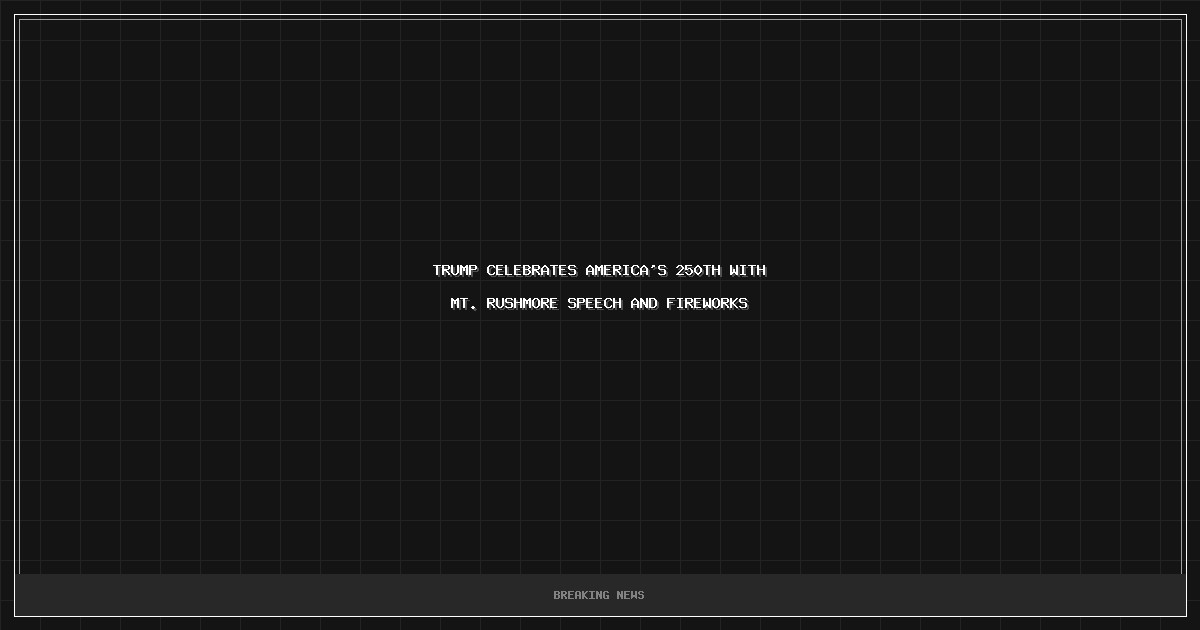
Task: Select the 250TH text in the headline
Action: point(698,270)
